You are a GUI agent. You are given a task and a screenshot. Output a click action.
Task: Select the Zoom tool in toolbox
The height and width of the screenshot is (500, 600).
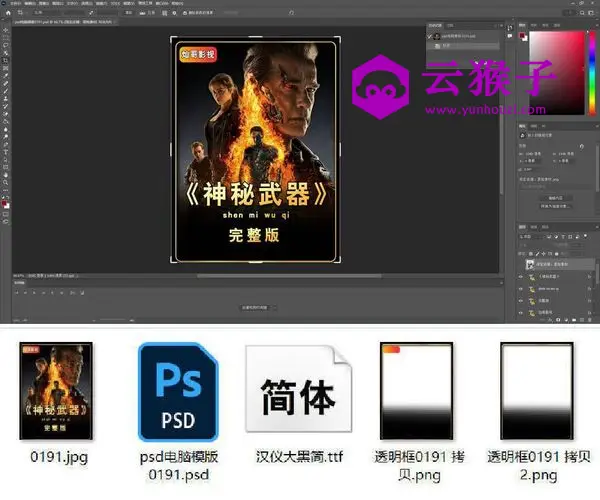6,183
